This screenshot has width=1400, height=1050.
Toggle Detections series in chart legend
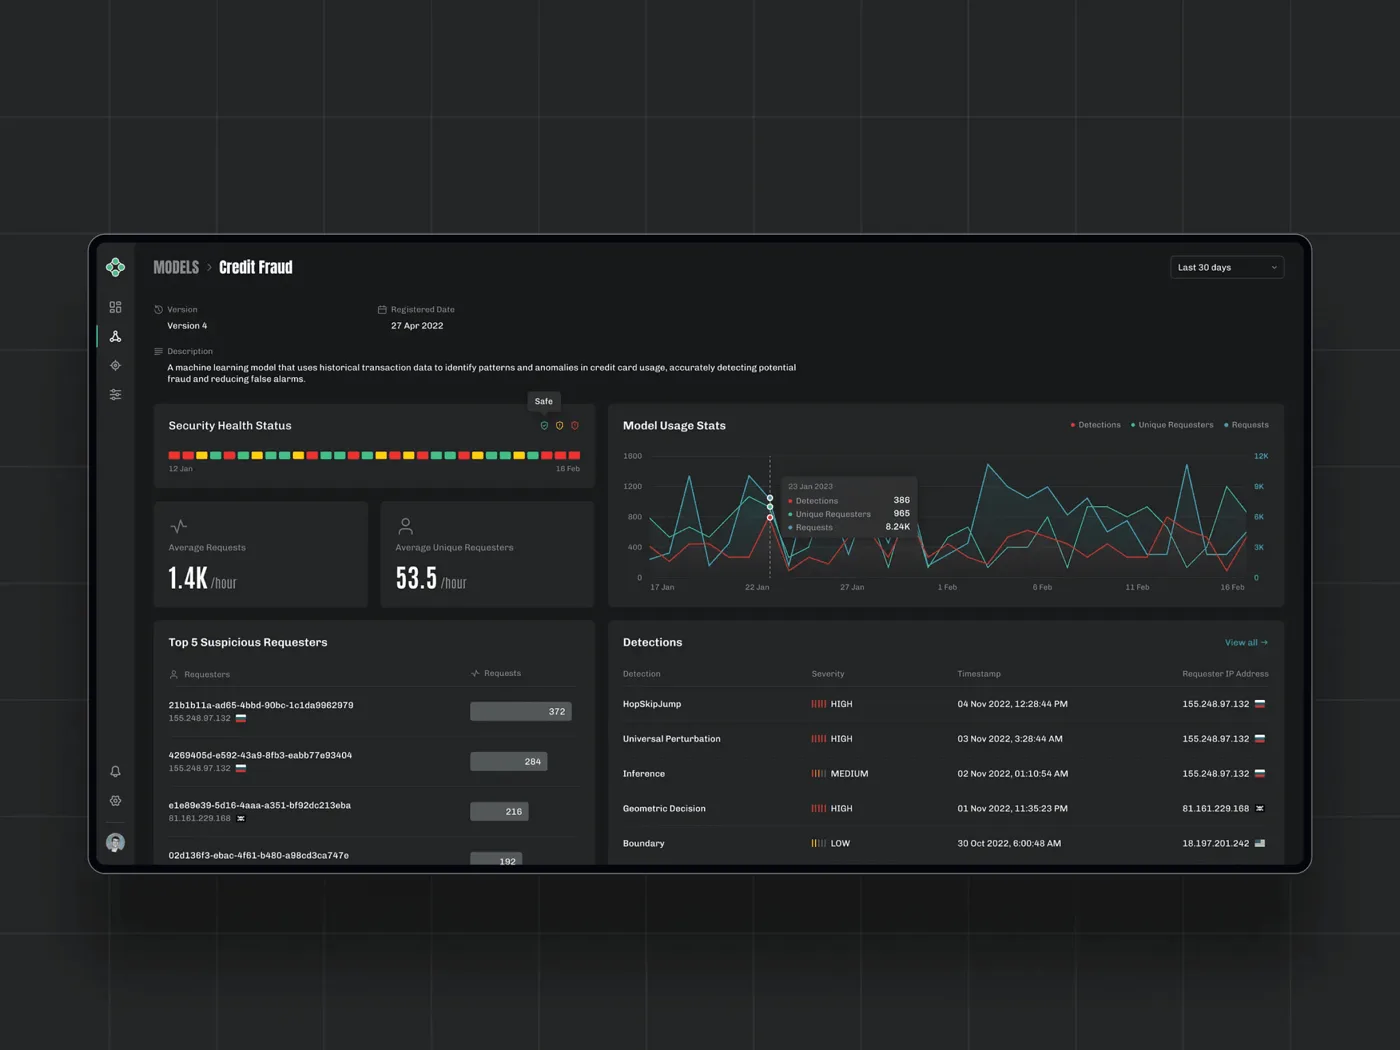point(1095,425)
